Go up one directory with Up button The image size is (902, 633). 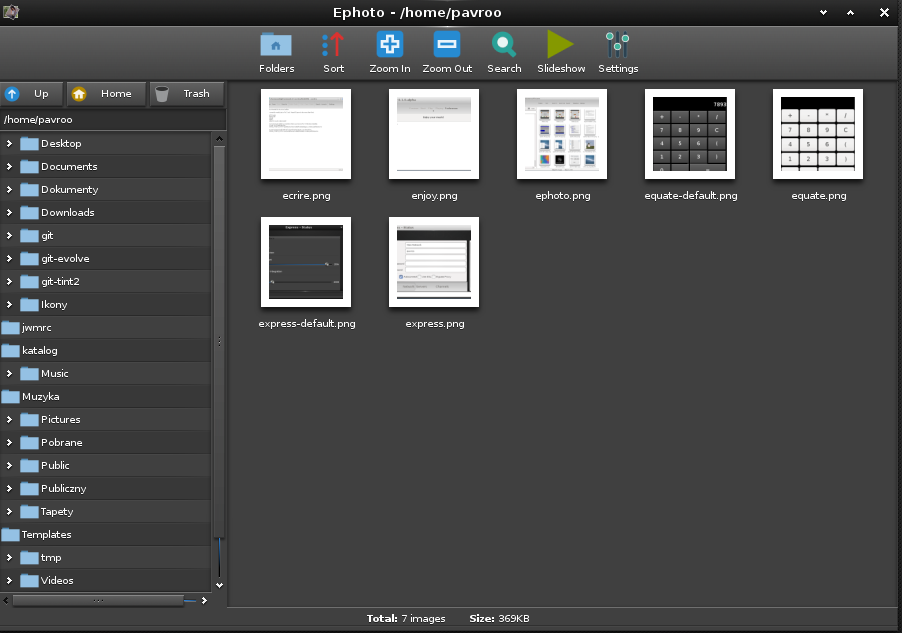tap(32, 94)
